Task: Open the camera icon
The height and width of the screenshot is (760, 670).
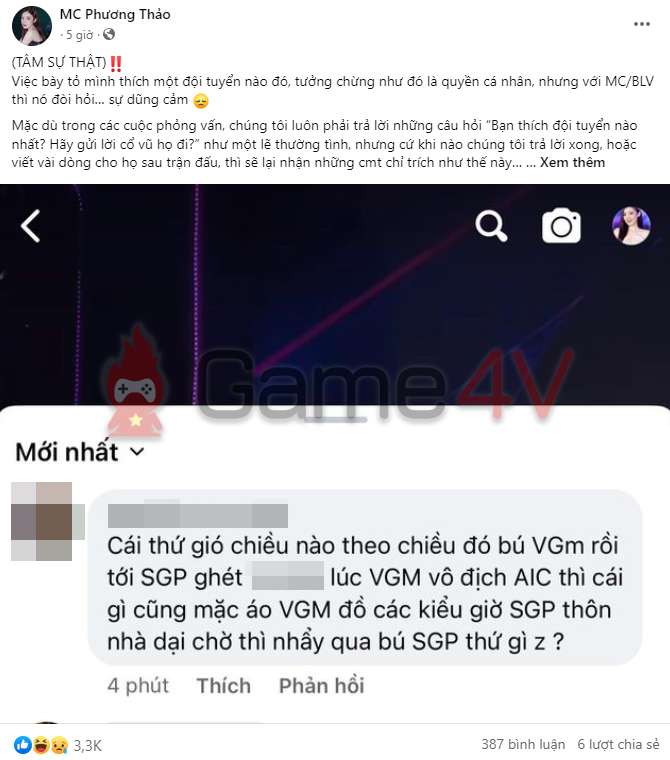Action: [x=561, y=226]
